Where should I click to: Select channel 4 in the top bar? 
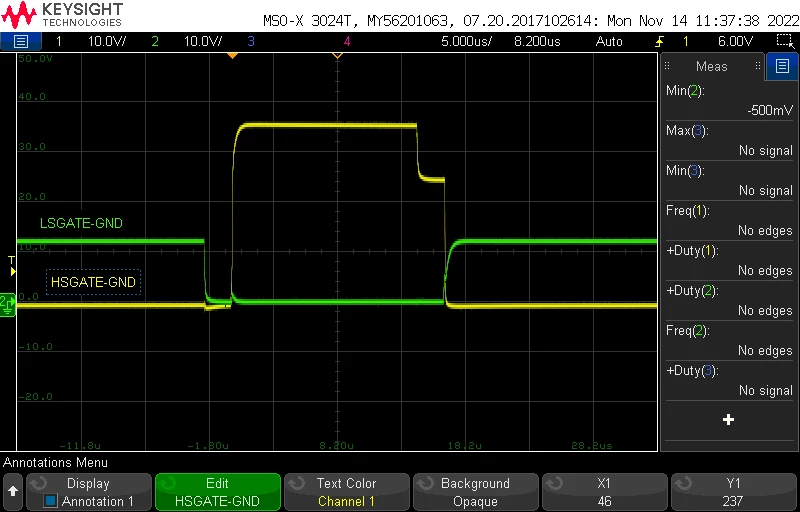347,41
